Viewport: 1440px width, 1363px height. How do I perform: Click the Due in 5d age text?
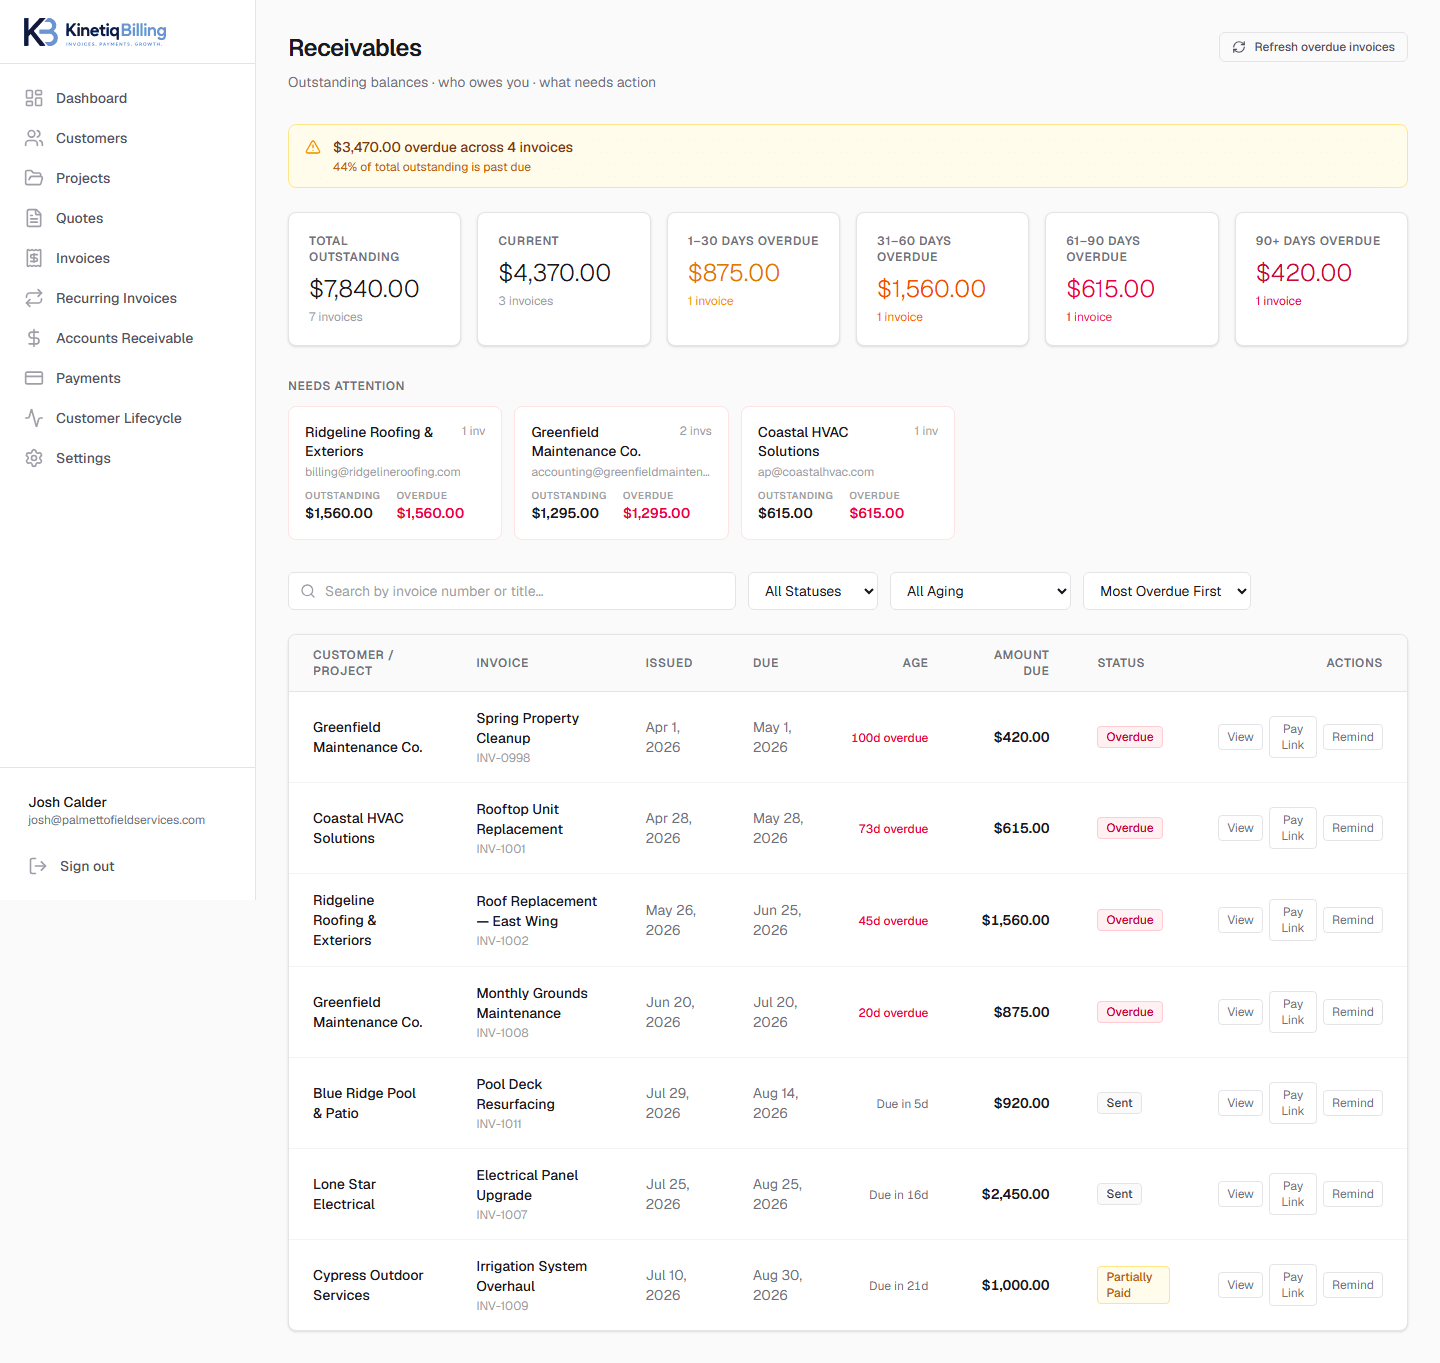click(902, 1104)
